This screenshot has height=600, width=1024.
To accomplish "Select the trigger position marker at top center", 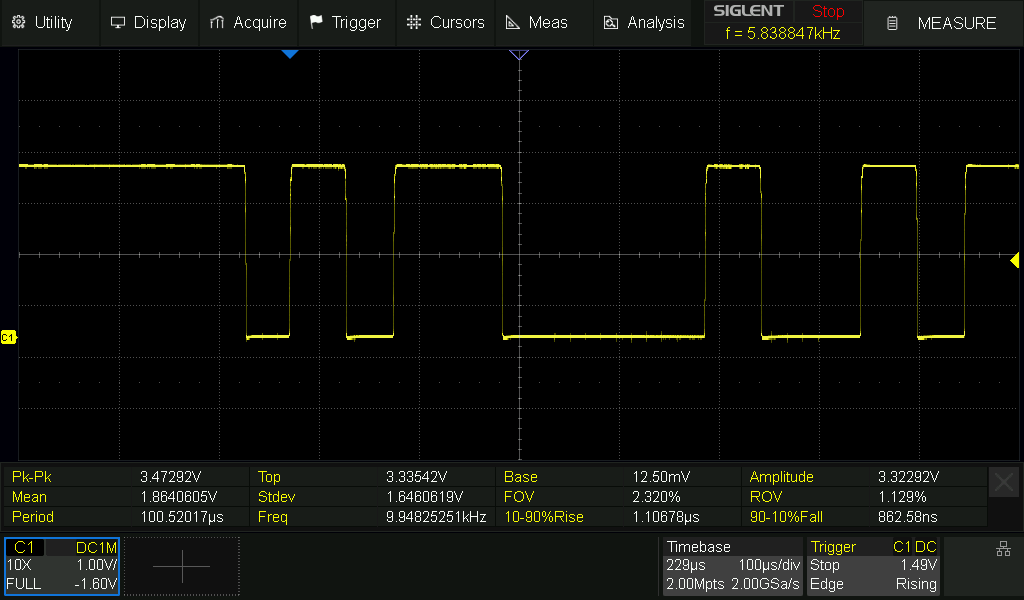I will [x=519, y=55].
